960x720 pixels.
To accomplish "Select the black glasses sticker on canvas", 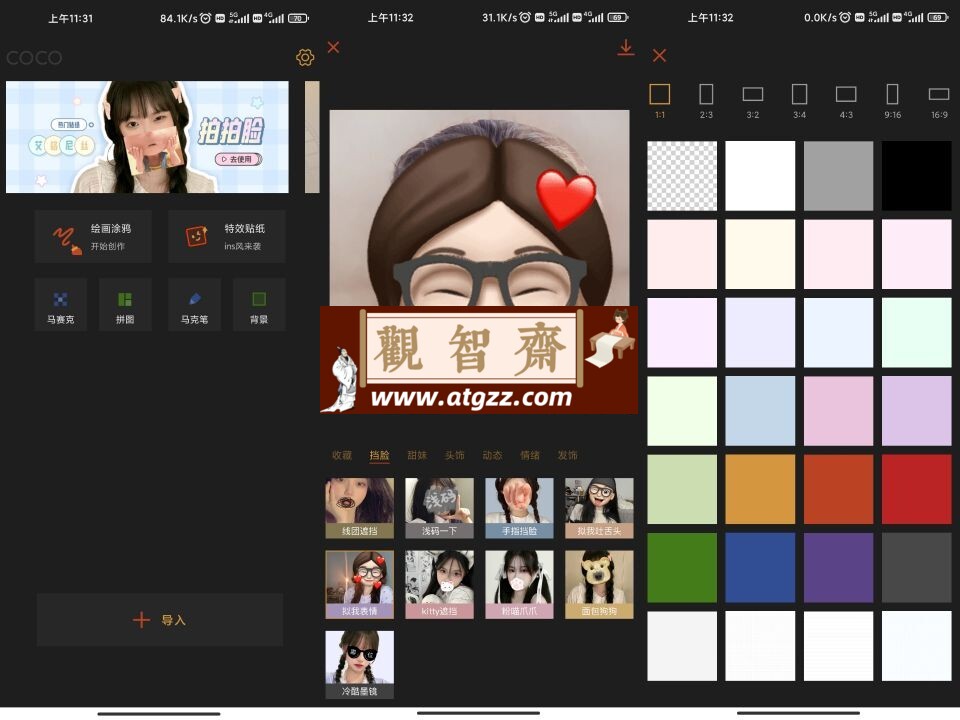I will (490, 280).
